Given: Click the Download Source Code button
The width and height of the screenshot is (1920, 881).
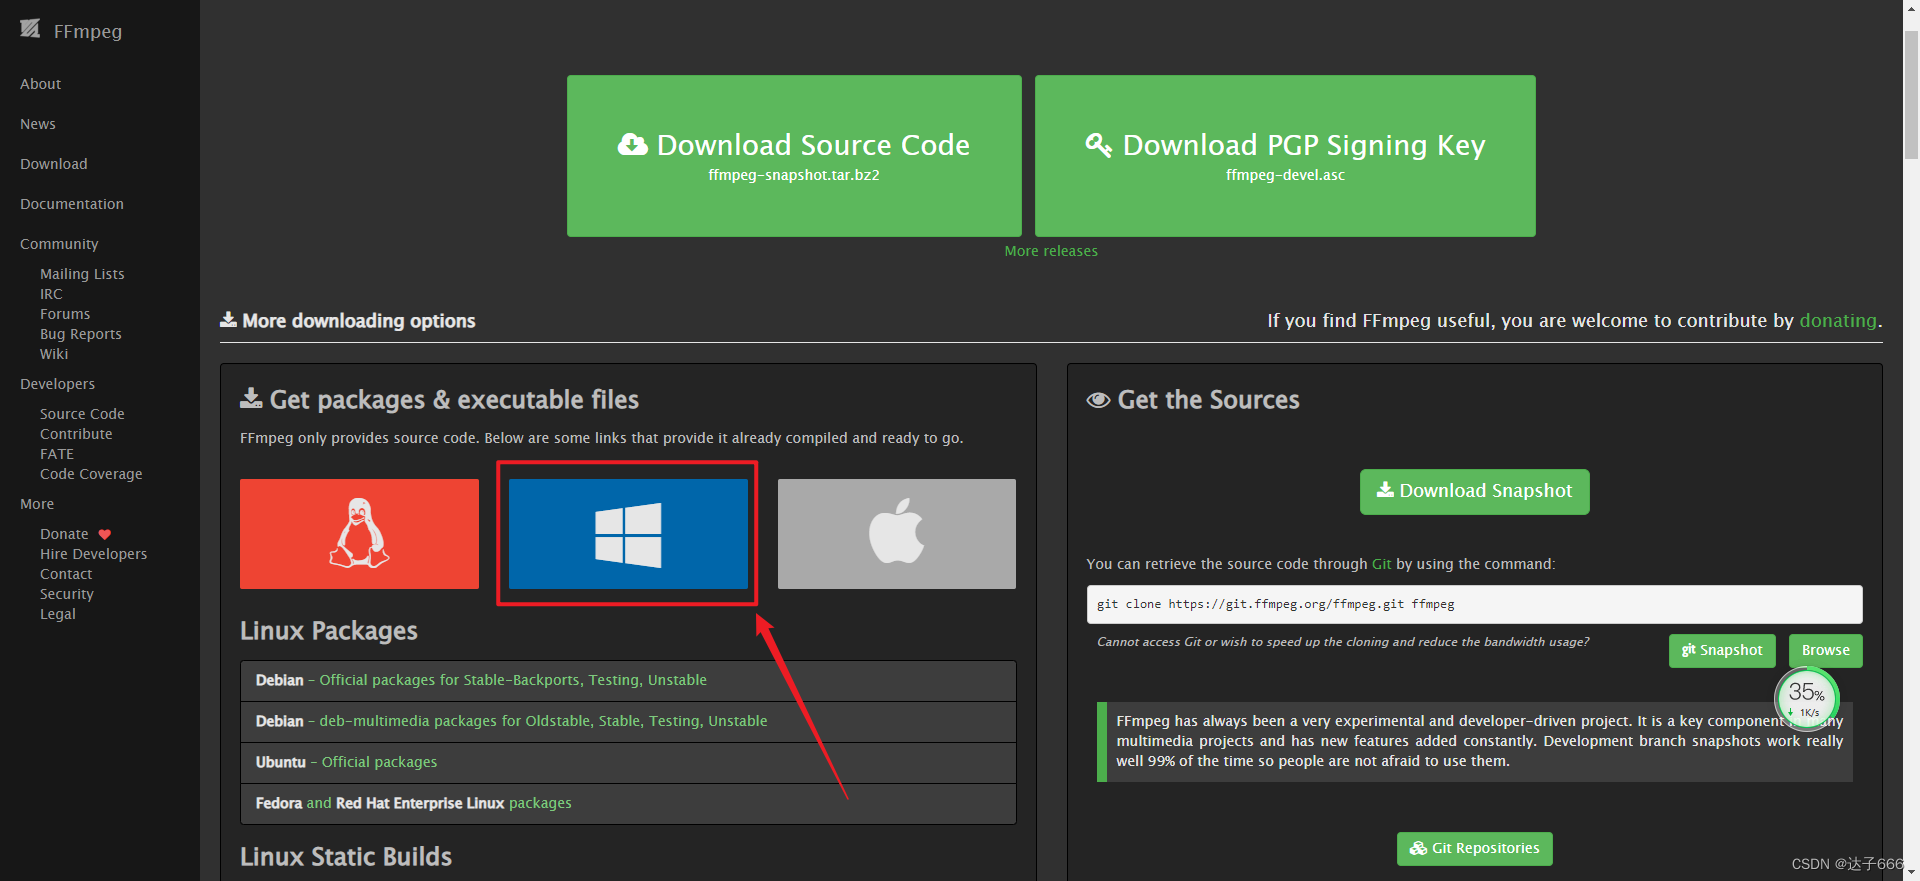Looking at the screenshot, I should point(794,156).
